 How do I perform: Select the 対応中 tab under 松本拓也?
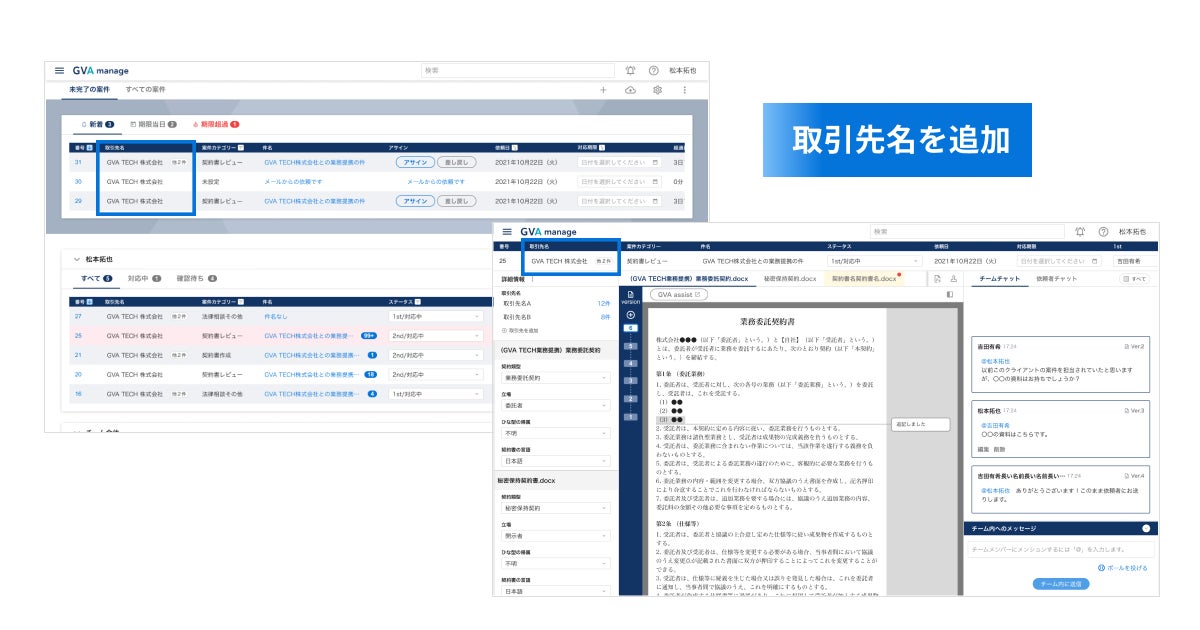(144, 278)
